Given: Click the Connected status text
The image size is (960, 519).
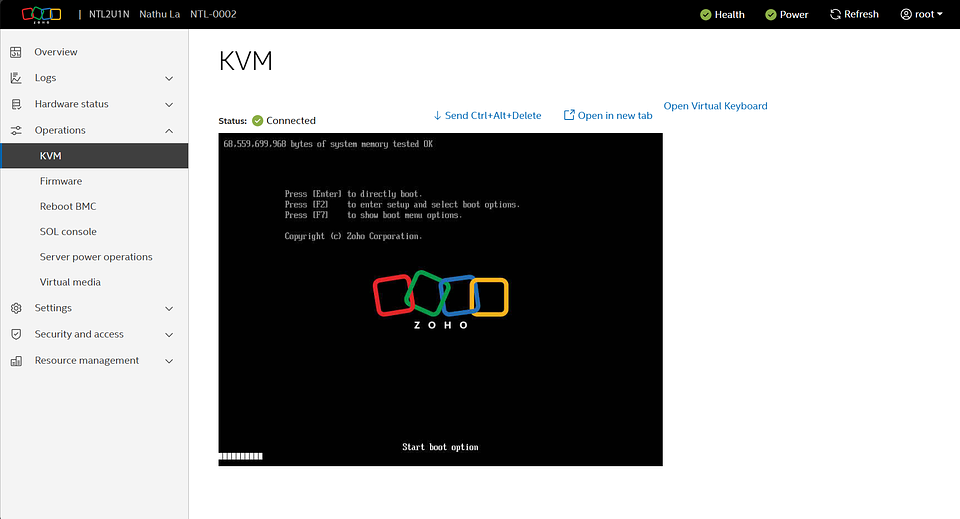Looking at the screenshot, I should [x=291, y=121].
